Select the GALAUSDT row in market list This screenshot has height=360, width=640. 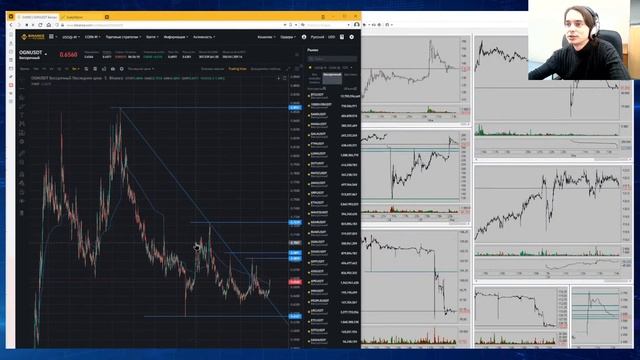[x=333, y=135]
